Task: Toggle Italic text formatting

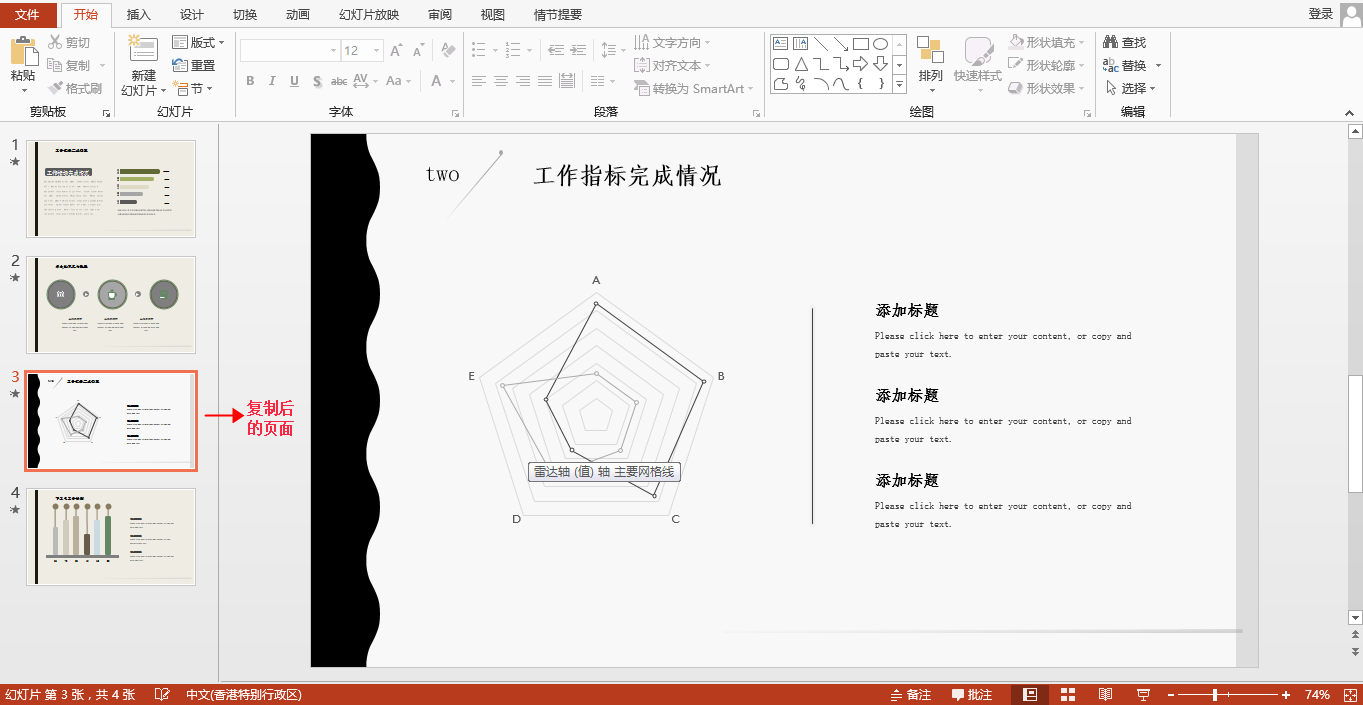Action: 272,81
